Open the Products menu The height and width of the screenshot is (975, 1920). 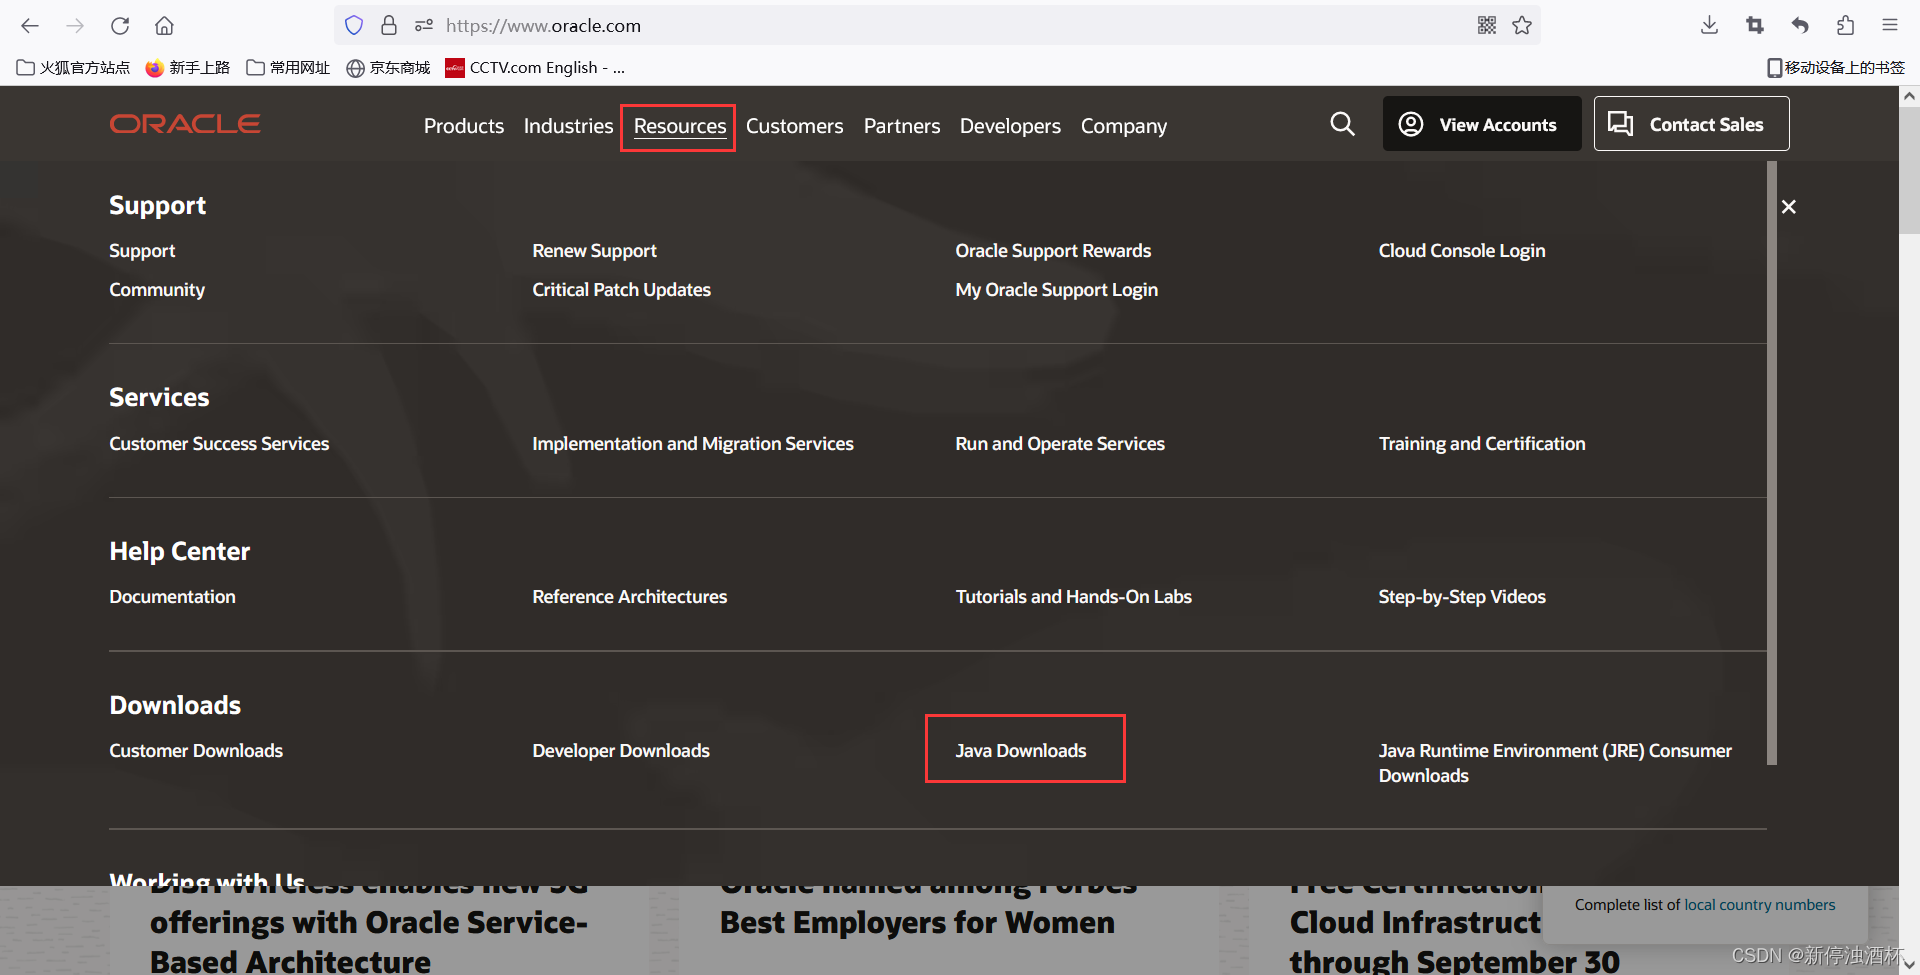tap(464, 126)
